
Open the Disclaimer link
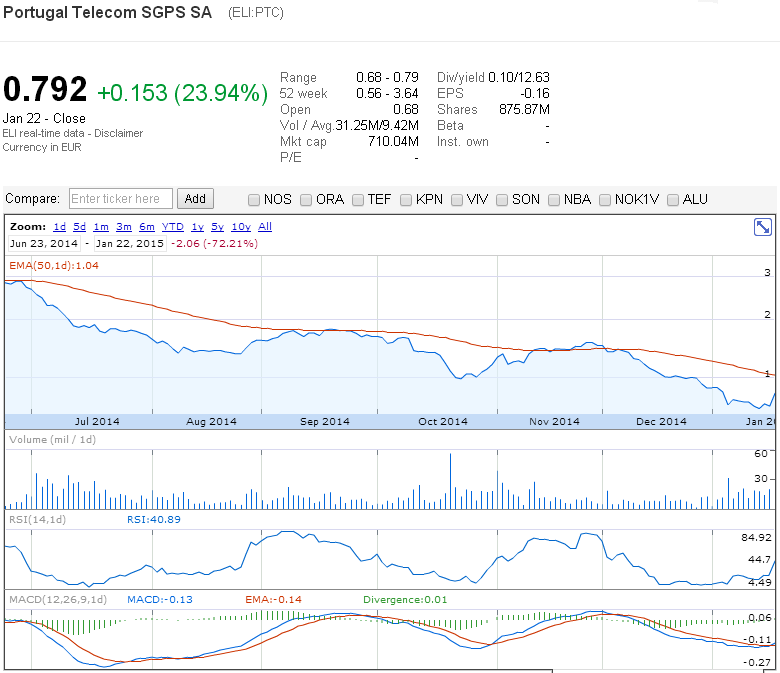point(118,133)
